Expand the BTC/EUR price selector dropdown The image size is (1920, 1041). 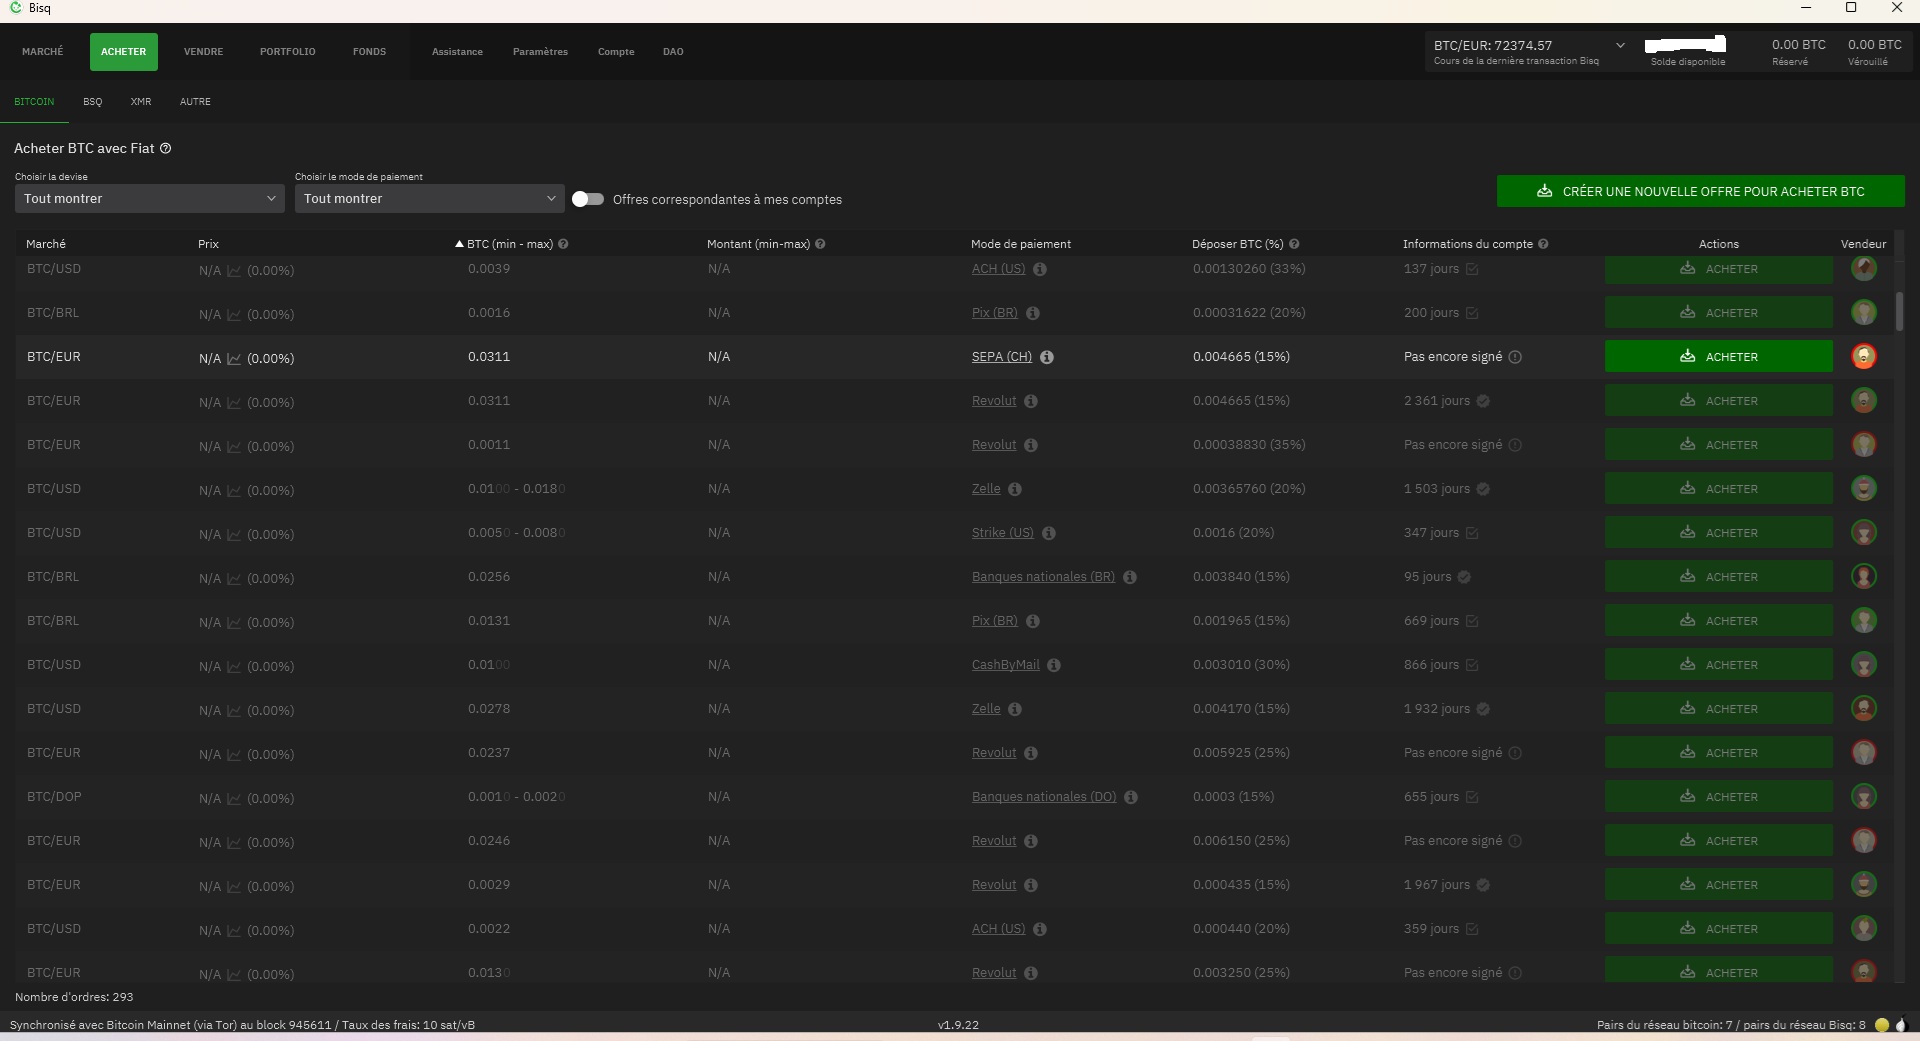[x=1620, y=45]
